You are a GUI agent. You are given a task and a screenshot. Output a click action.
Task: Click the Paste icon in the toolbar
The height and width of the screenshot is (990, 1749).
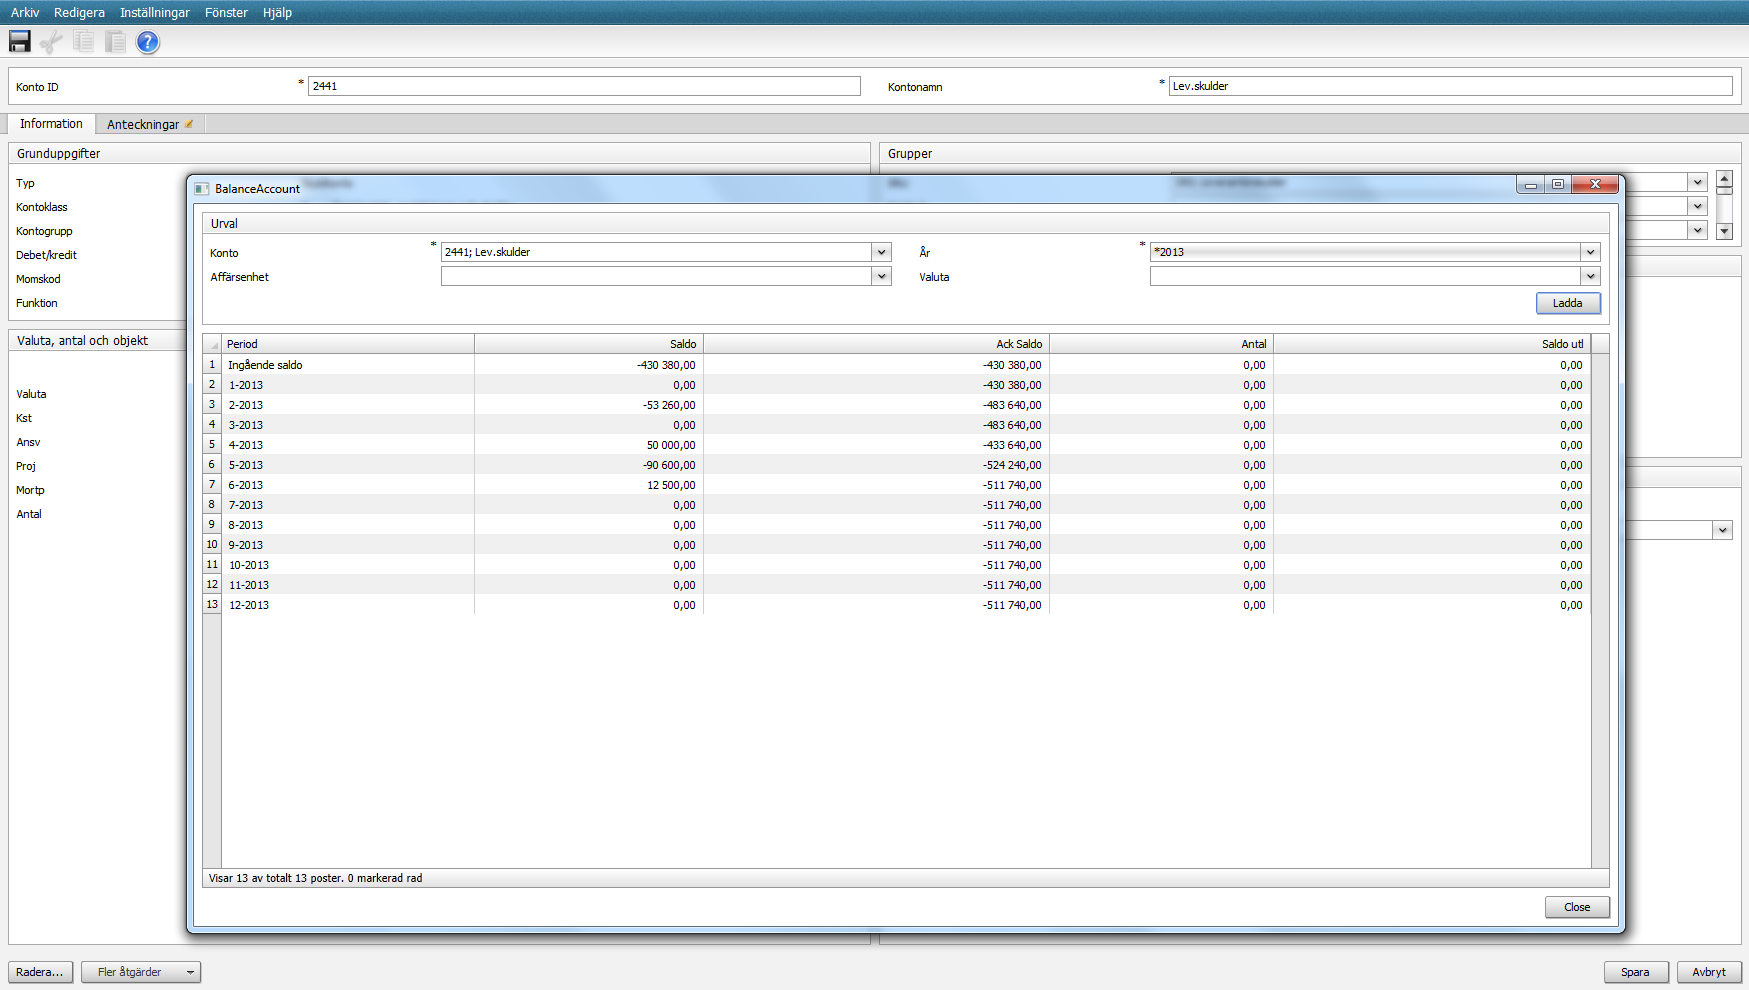pos(115,41)
